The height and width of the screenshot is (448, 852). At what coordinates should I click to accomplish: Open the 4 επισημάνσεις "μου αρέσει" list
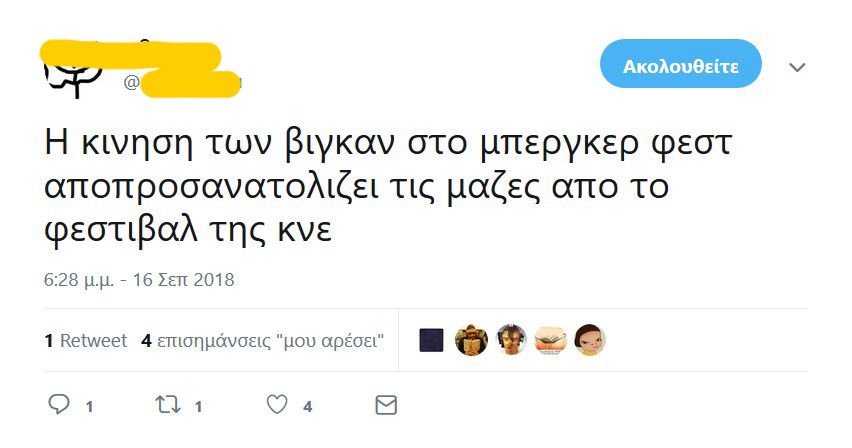[264, 341]
